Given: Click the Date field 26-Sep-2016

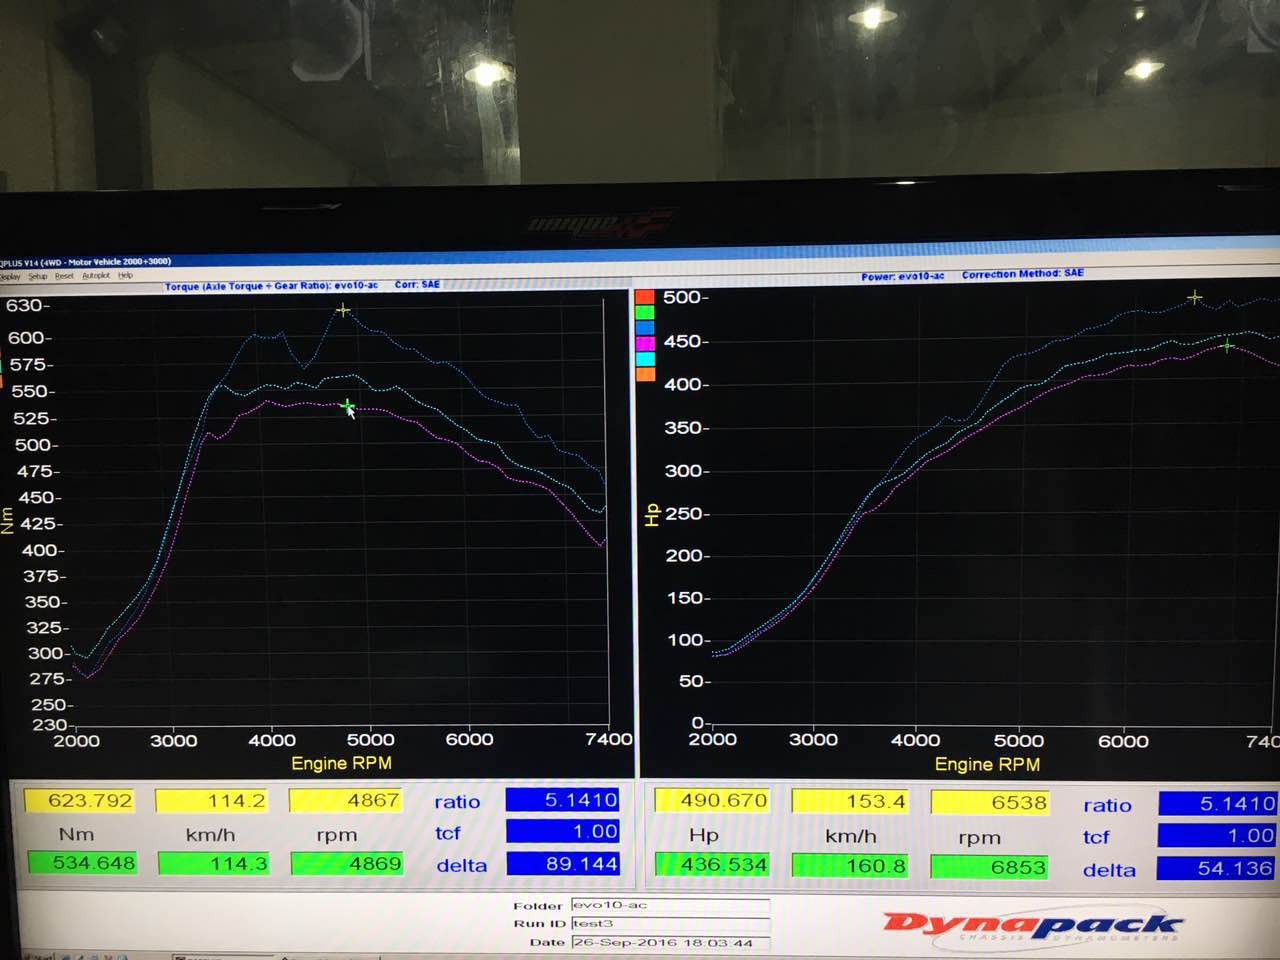Looking at the screenshot, I should click(670, 942).
